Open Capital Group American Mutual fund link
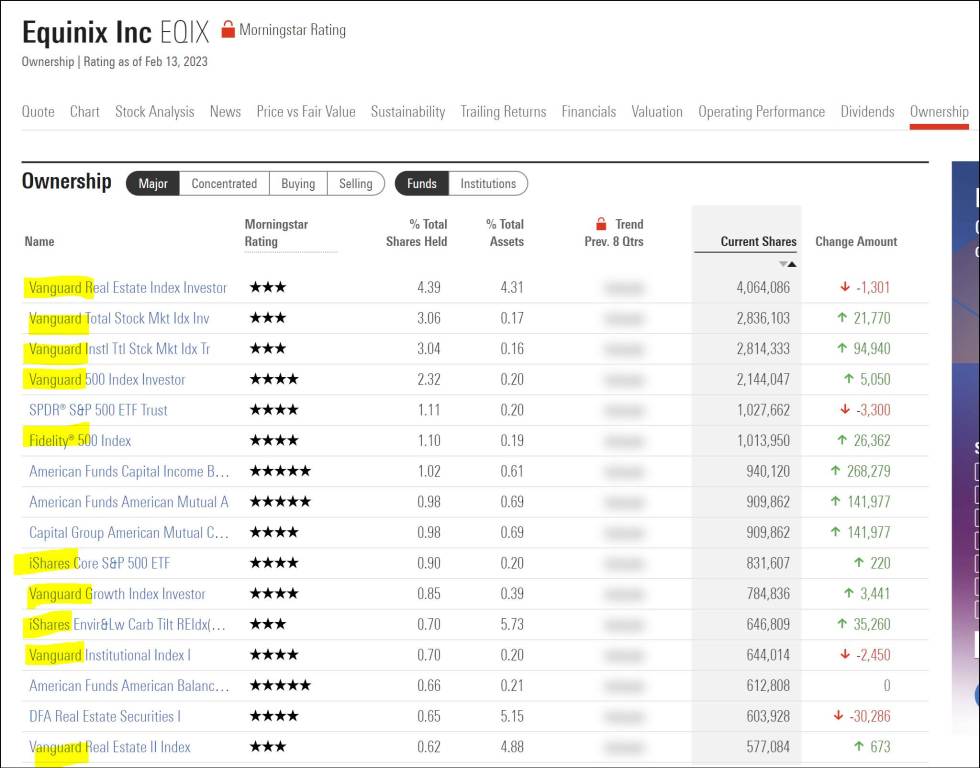The height and width of the screenshot is (768, 980). (x=129, y=533)
